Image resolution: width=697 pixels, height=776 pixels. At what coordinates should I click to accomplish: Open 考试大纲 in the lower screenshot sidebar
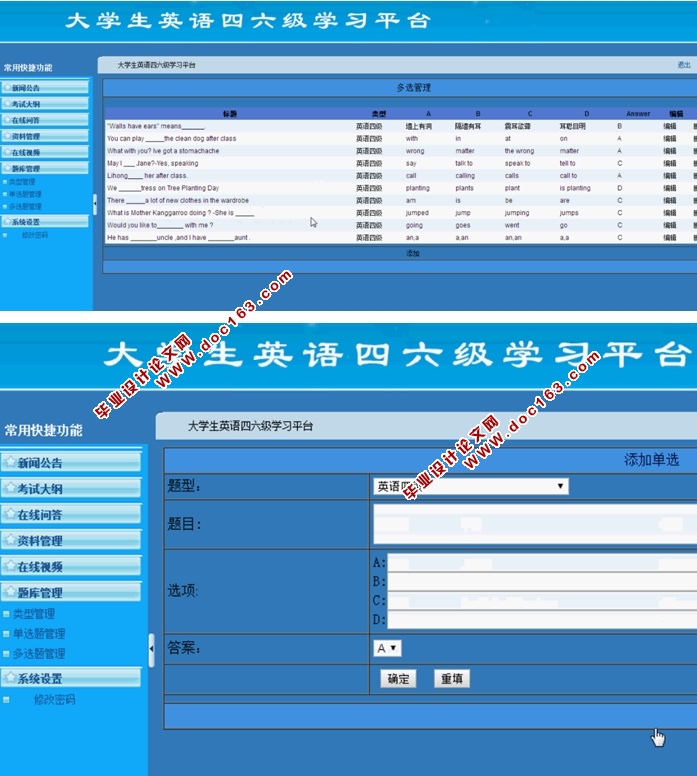pyautogui.click(x=71, y=489)
